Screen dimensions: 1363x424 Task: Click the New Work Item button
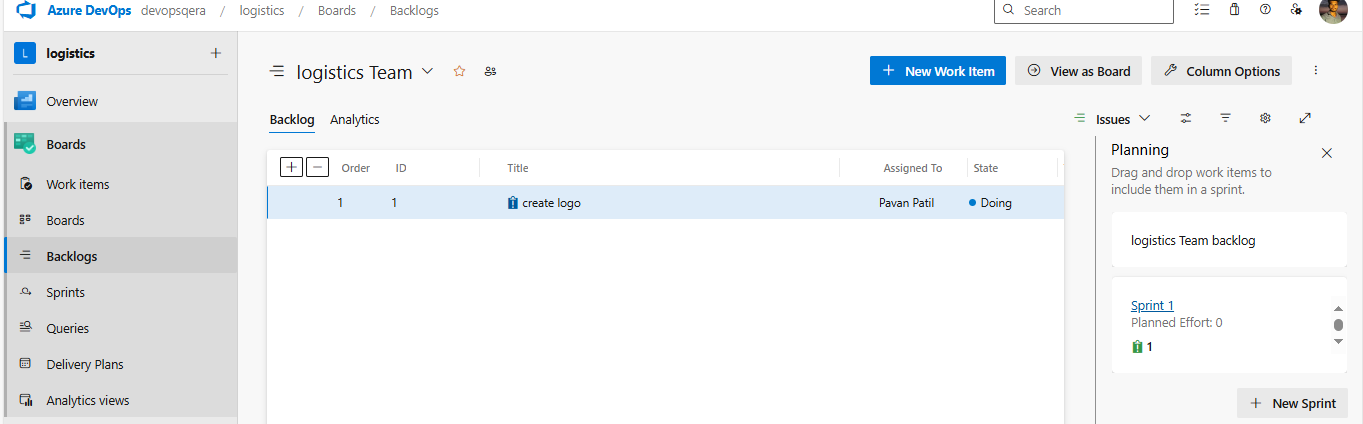[938, 71]
